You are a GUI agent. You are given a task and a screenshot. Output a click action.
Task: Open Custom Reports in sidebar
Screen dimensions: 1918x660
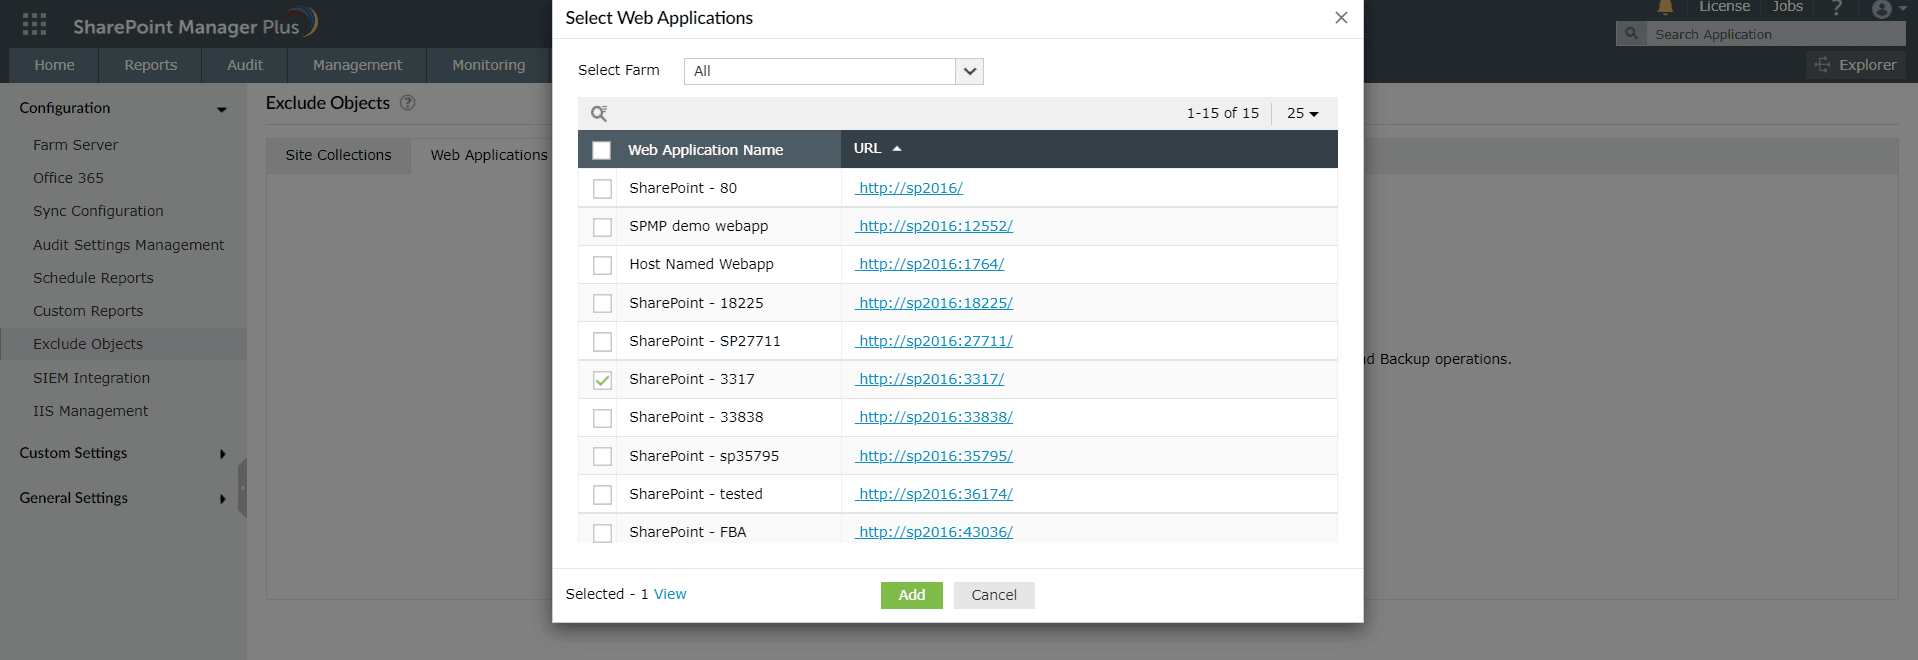(x=88, y=311)
